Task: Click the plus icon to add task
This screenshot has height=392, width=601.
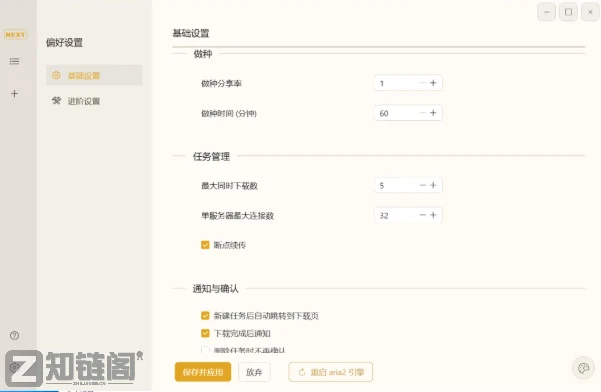Action: (x=14, y=93)
